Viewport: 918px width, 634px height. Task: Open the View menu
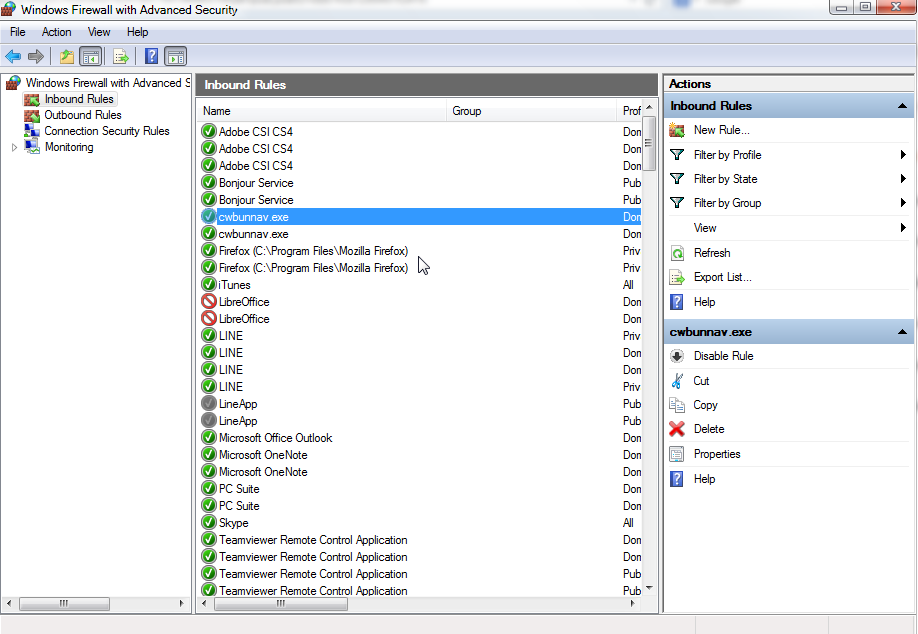[98, 31]
